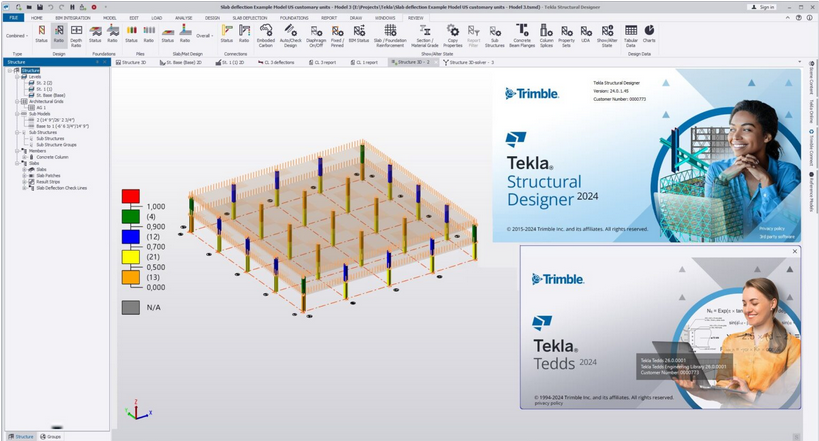Open the Tabular Data view

[x=629, y=36]
